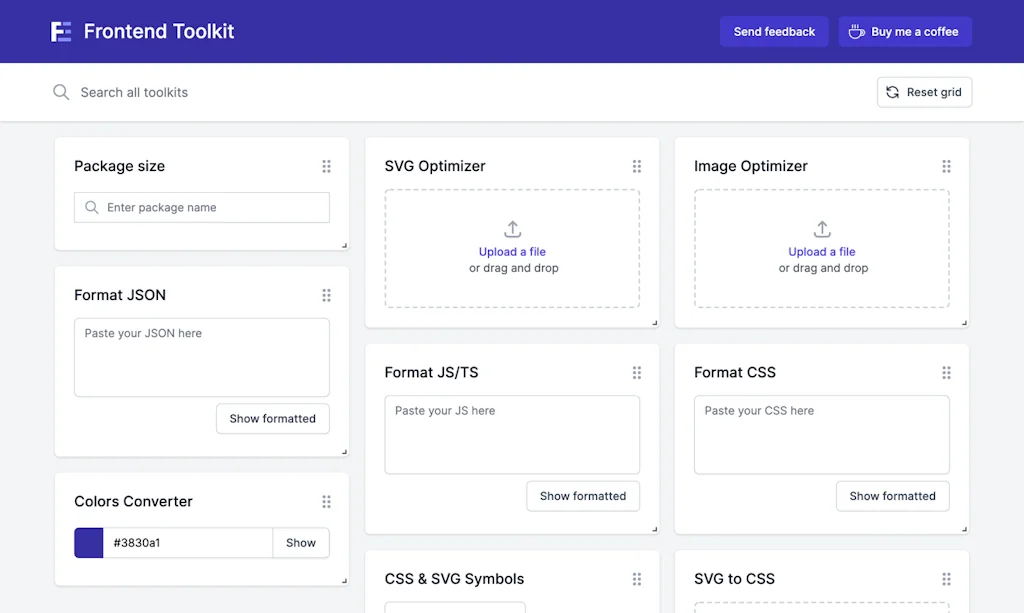Click the Frontend Toolkit logo icon
The width and height of the screenshot is (1024, 613).
pyautogui.click(x=61, y=31)
